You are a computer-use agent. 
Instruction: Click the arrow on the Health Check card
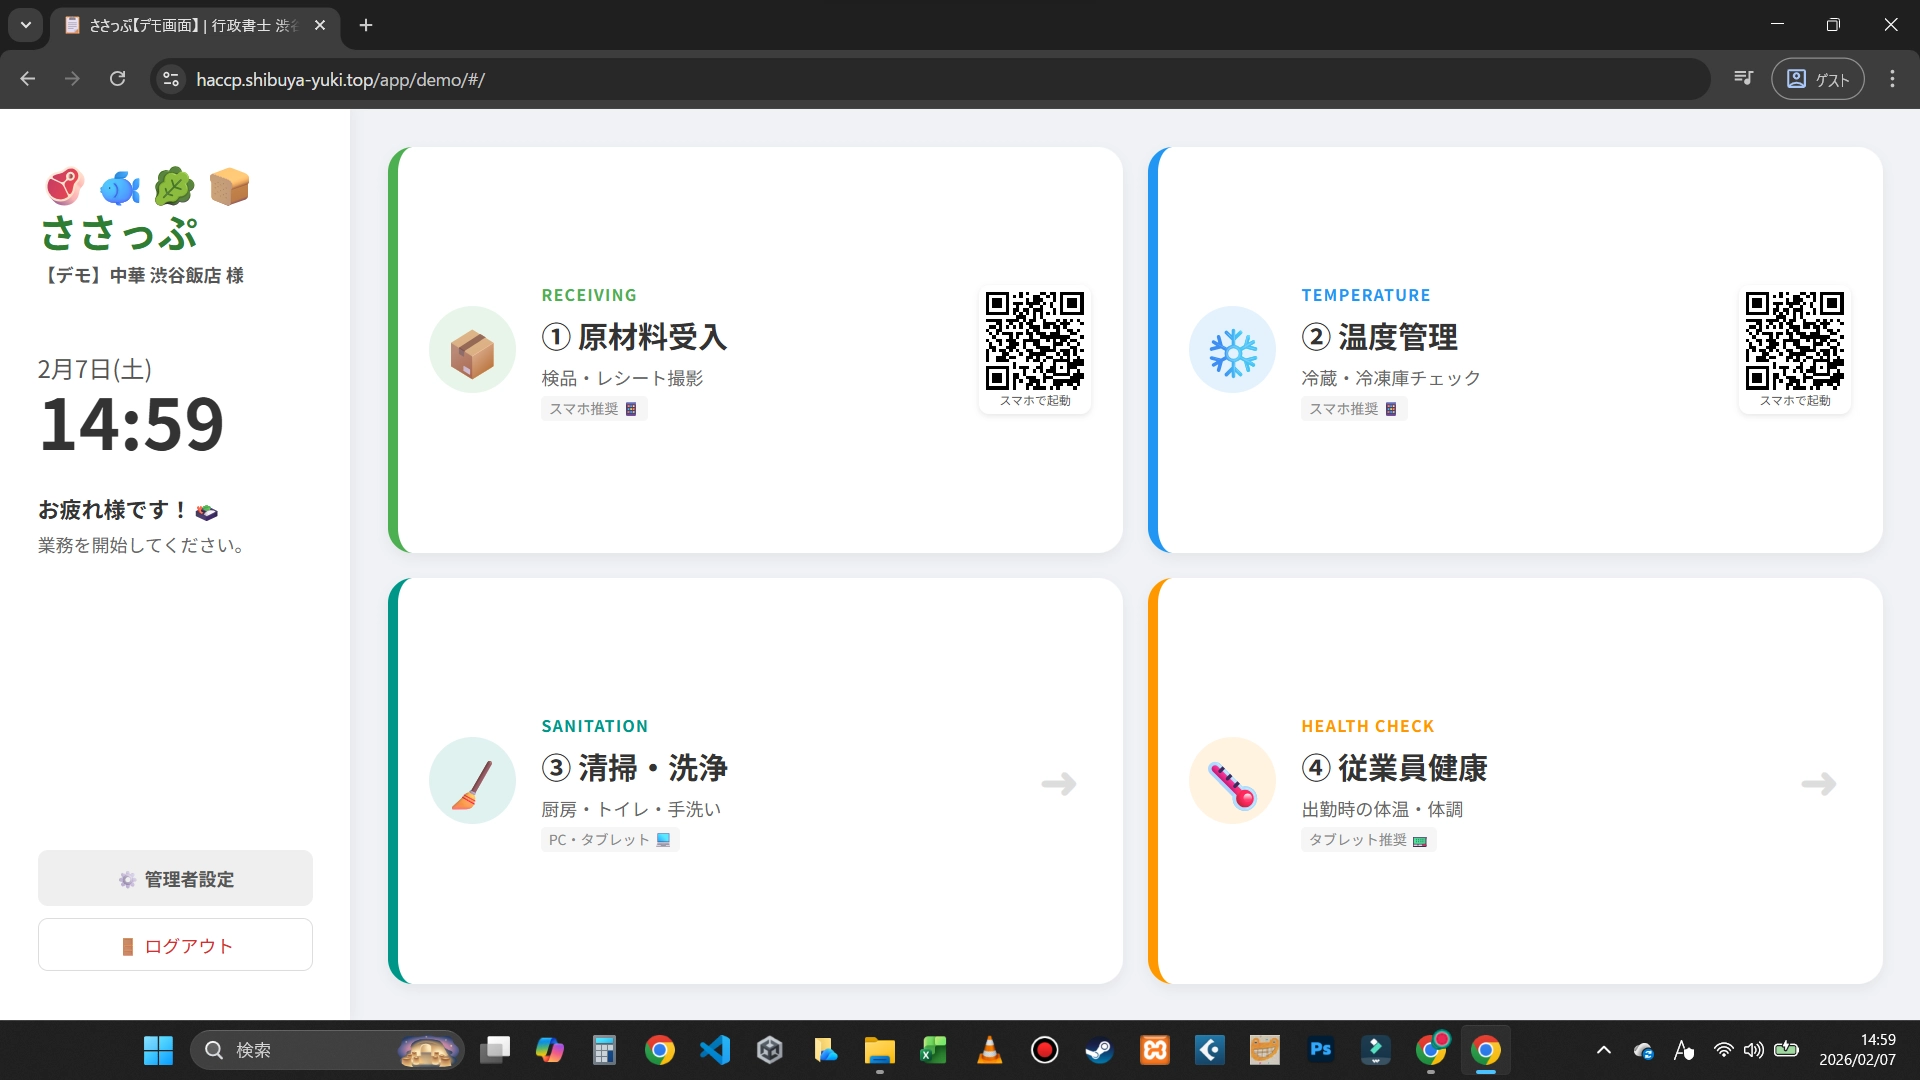coord(1819,783)
